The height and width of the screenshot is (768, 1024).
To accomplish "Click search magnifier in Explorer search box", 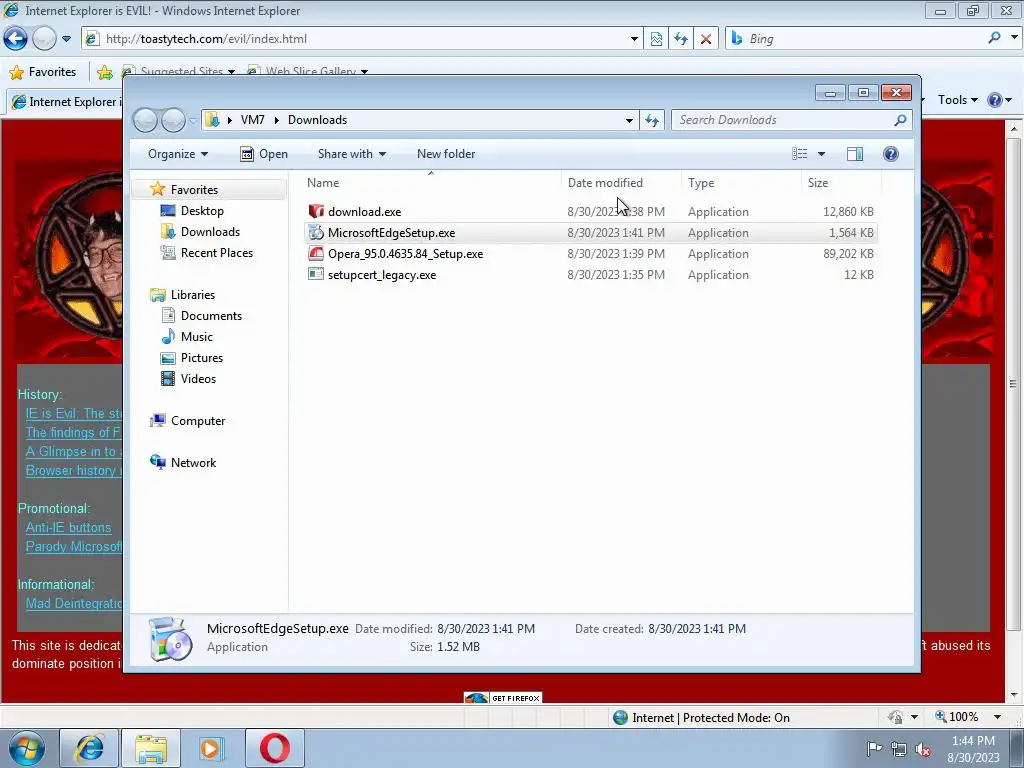I will tap(900, 120).
